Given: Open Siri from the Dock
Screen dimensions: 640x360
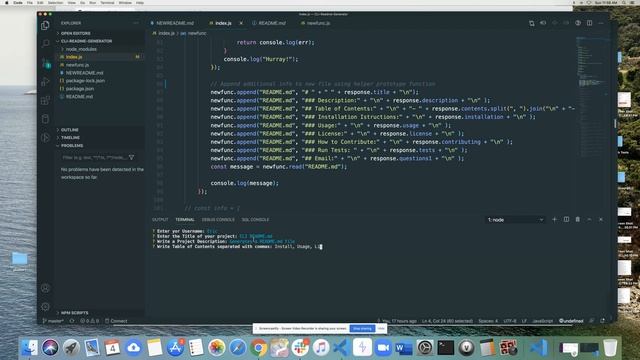Looking at the screenshot, I should pyautogui.click(x=50, y=348).
